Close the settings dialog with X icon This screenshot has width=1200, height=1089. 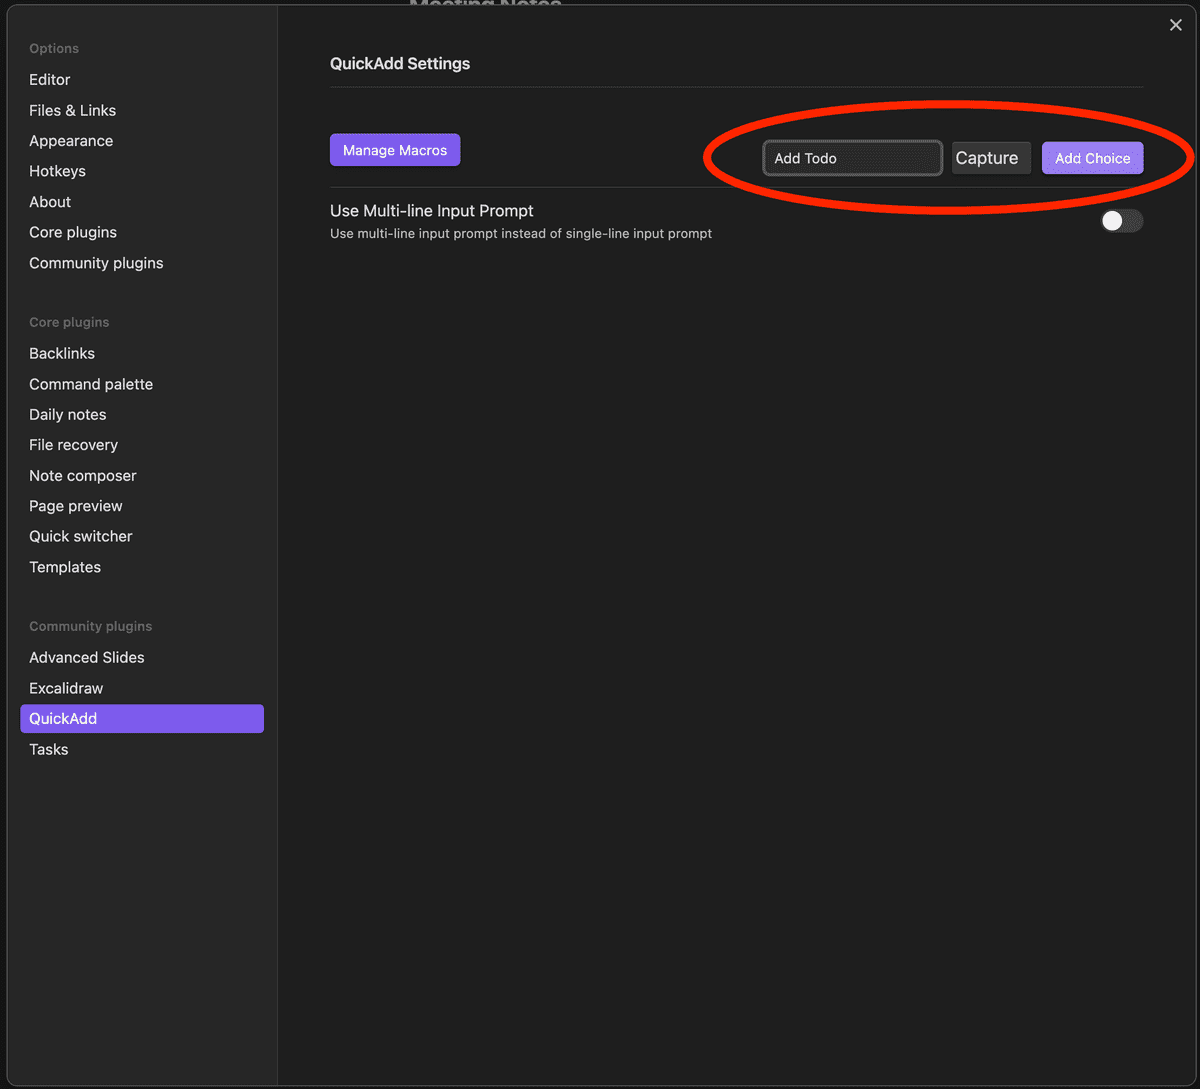(1176, 25)
